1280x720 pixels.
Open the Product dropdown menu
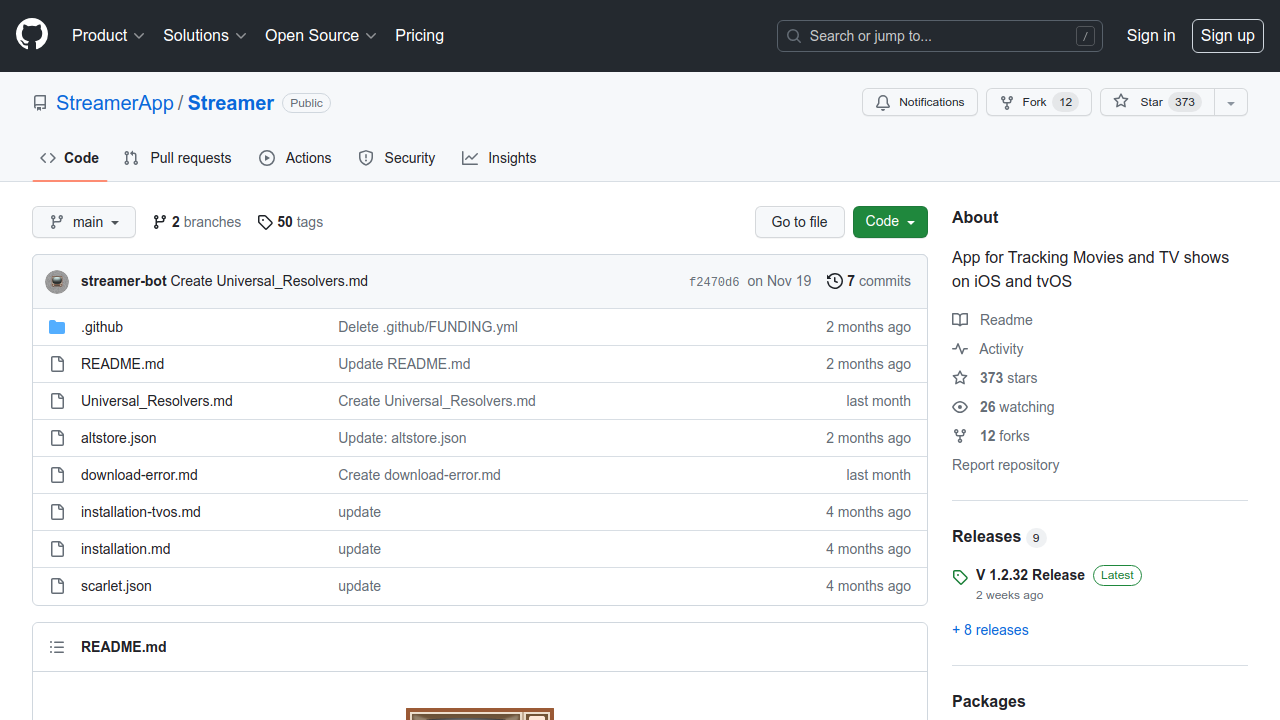pyautogui.click(x=108, y=35)
